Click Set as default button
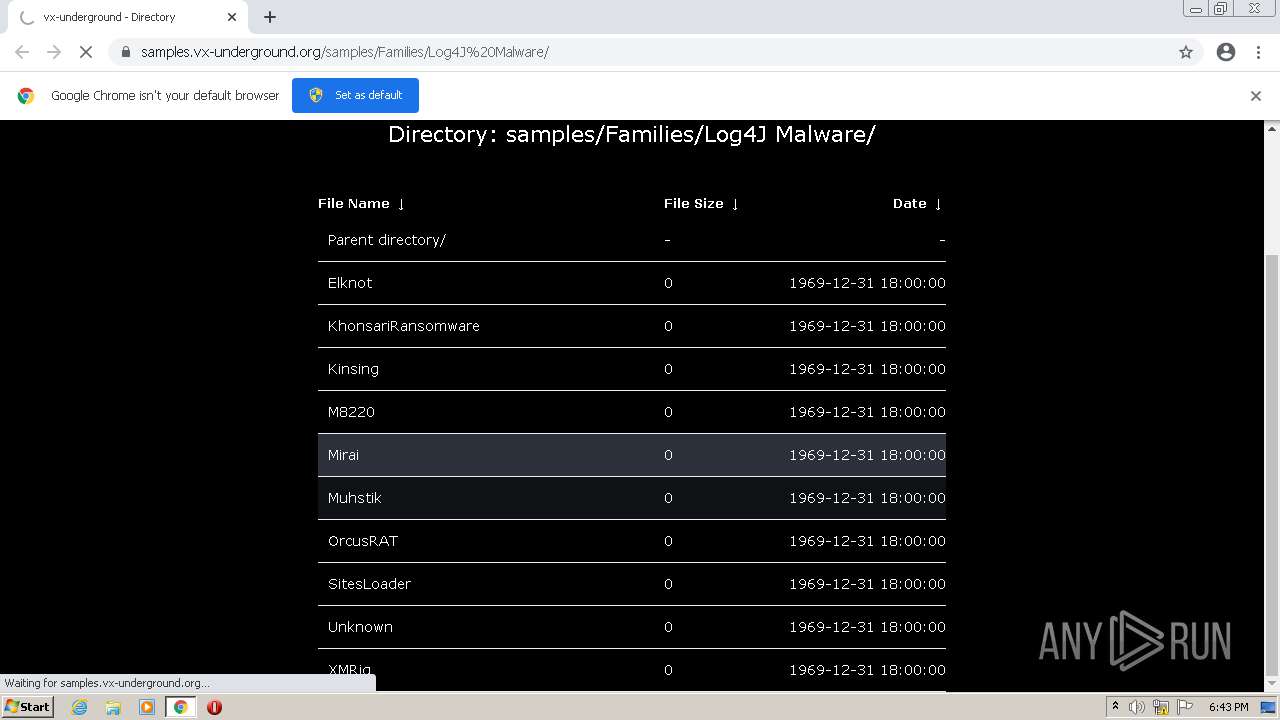The width and height of the screenshot is (1280, 720). (x=355, y=95)
